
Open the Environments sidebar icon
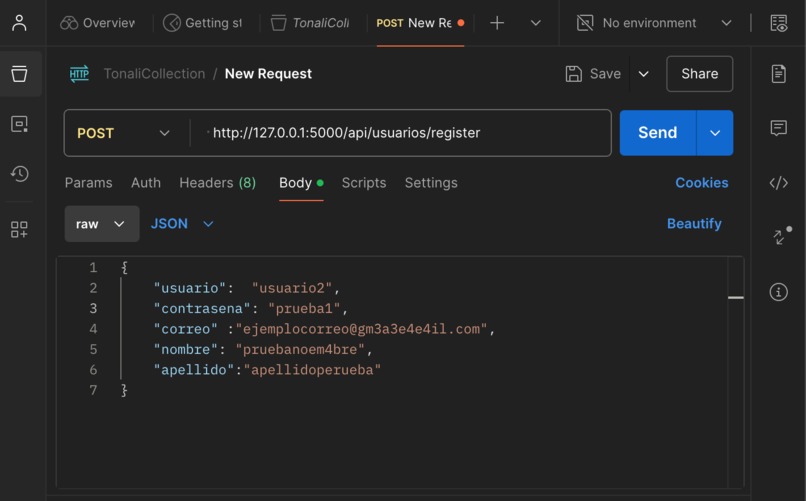(x=20, y=124)
